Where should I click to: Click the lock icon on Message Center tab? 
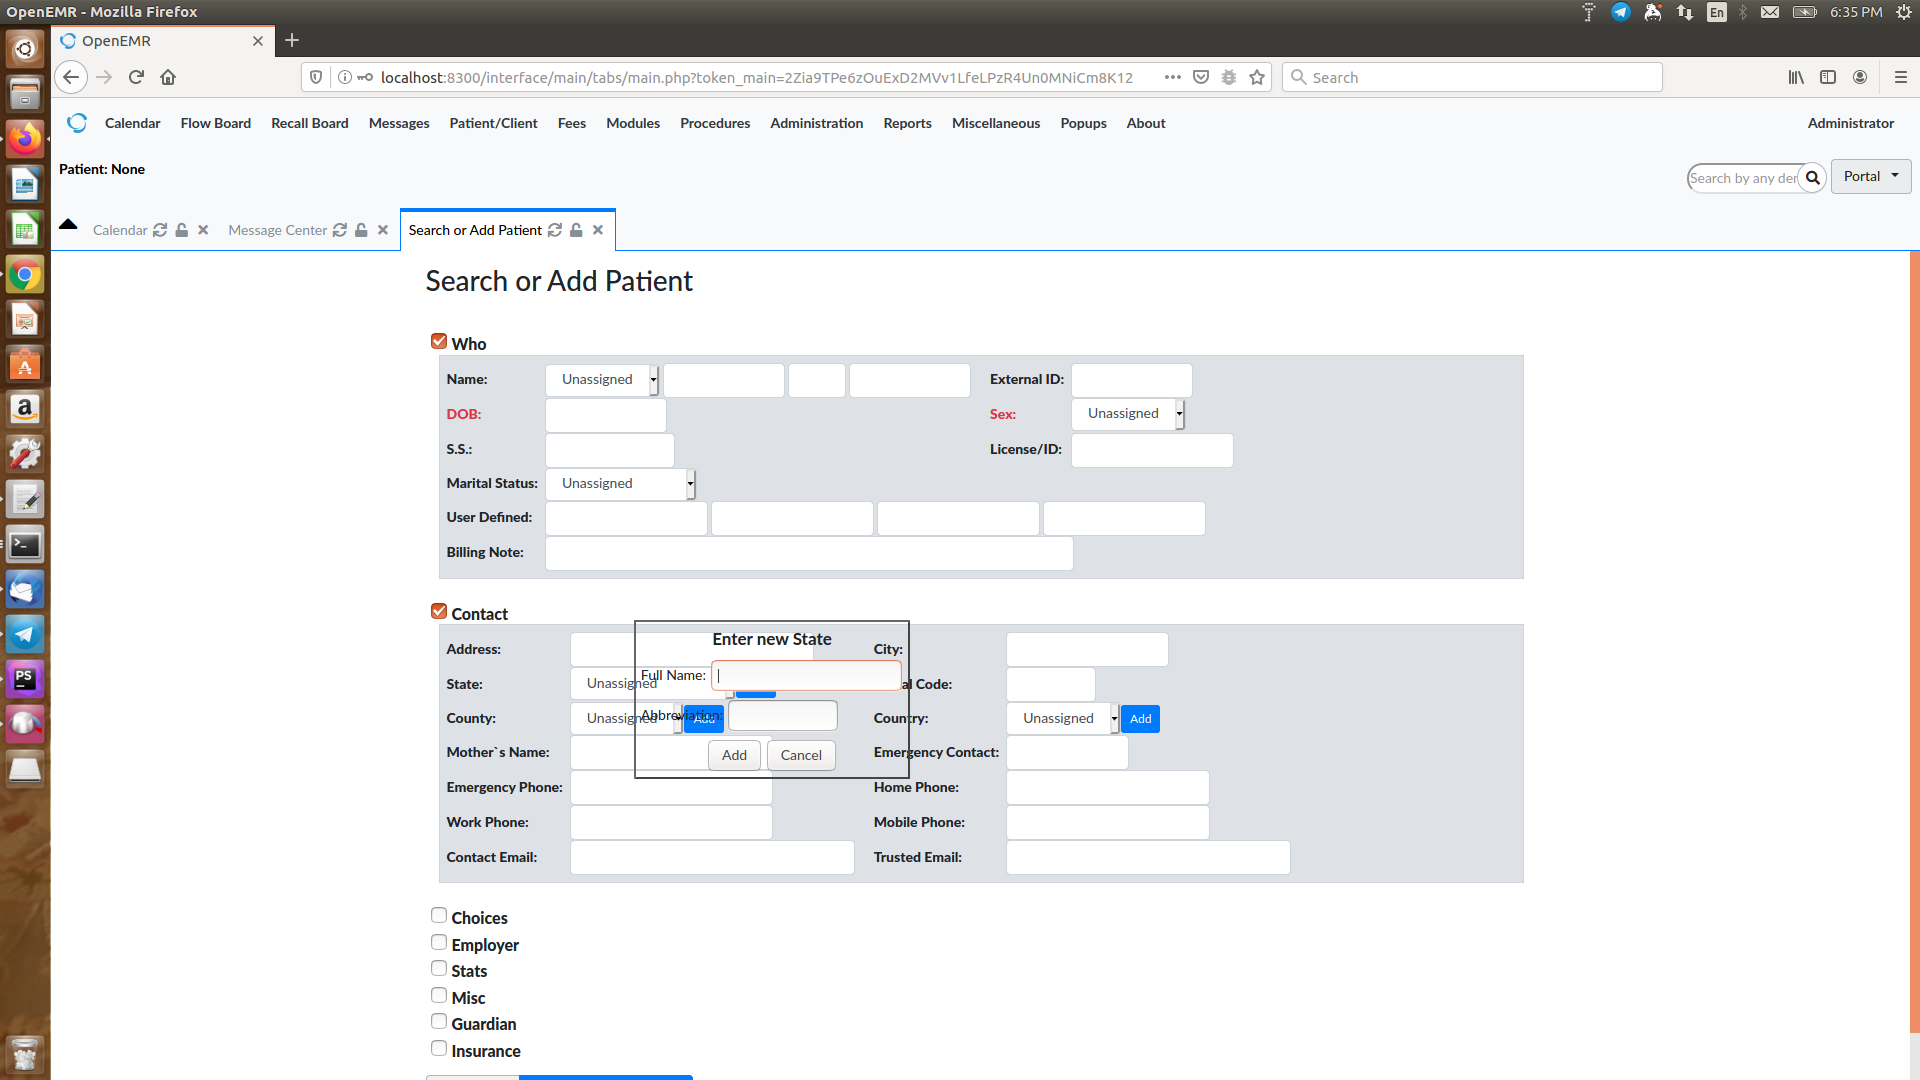(360, 230)
